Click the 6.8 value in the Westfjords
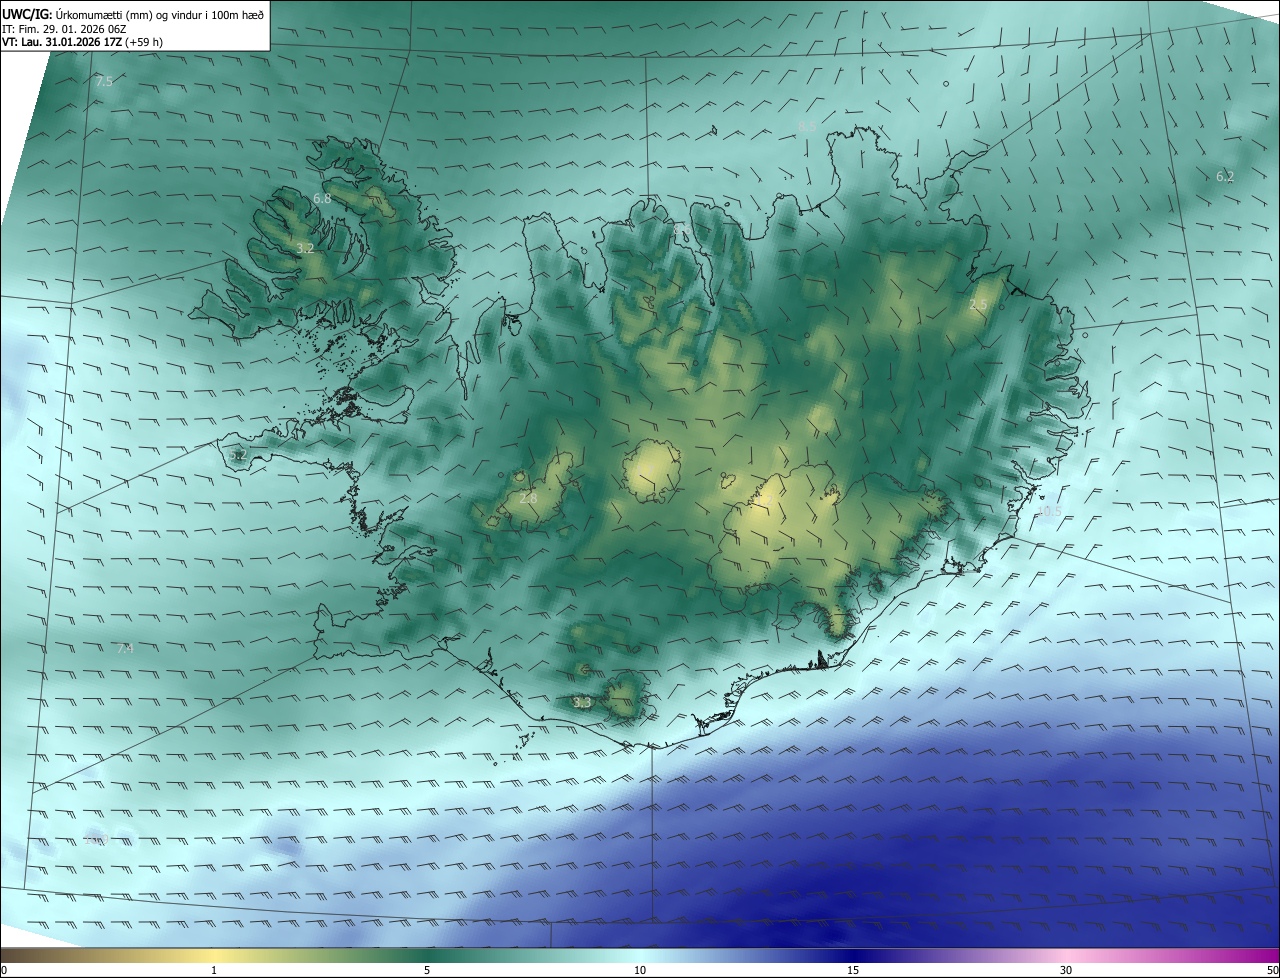Viewport: 1280px width, 978px height. (322, 199)
